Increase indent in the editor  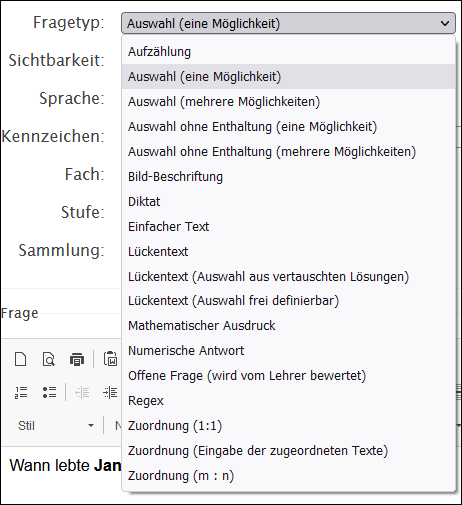[110, 392]
